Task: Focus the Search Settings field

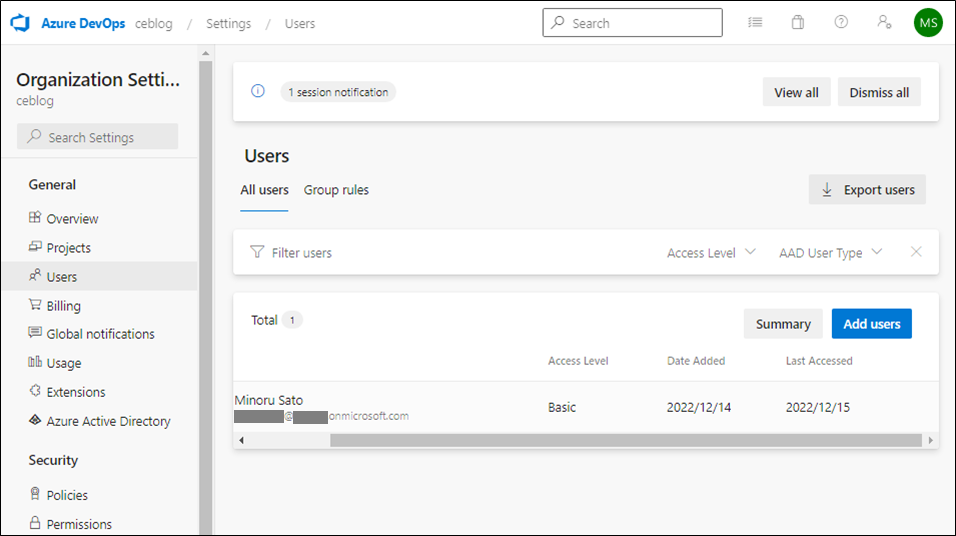Action: [98, 137]
